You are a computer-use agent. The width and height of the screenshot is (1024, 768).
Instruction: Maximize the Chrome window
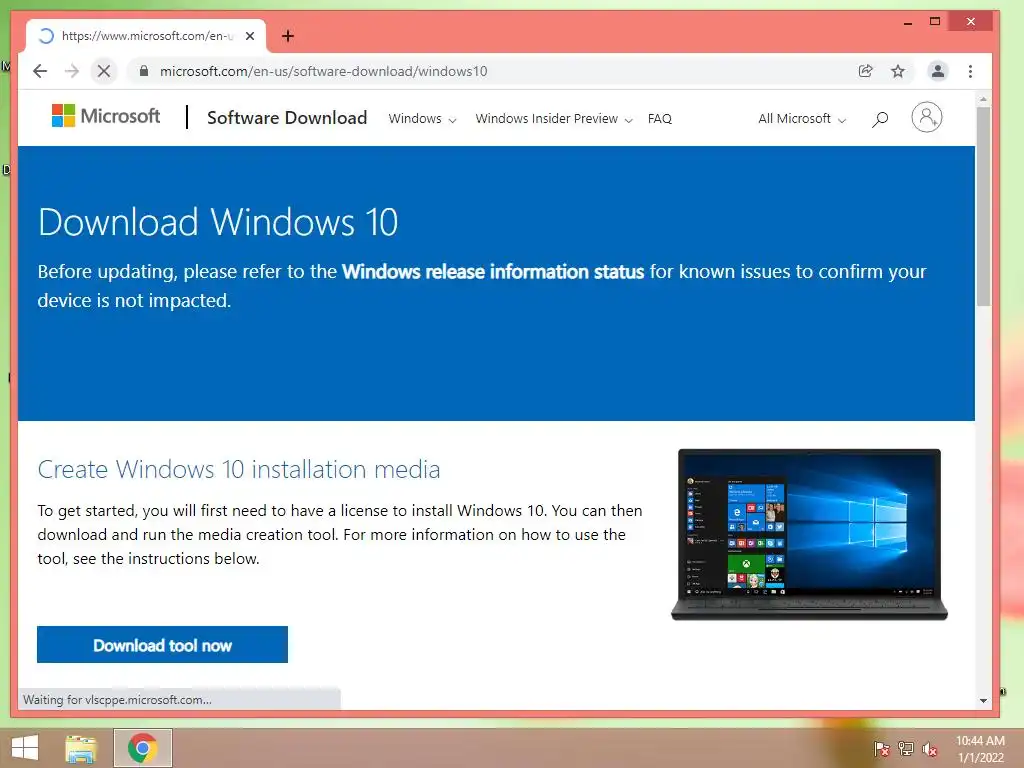[935, 22]
